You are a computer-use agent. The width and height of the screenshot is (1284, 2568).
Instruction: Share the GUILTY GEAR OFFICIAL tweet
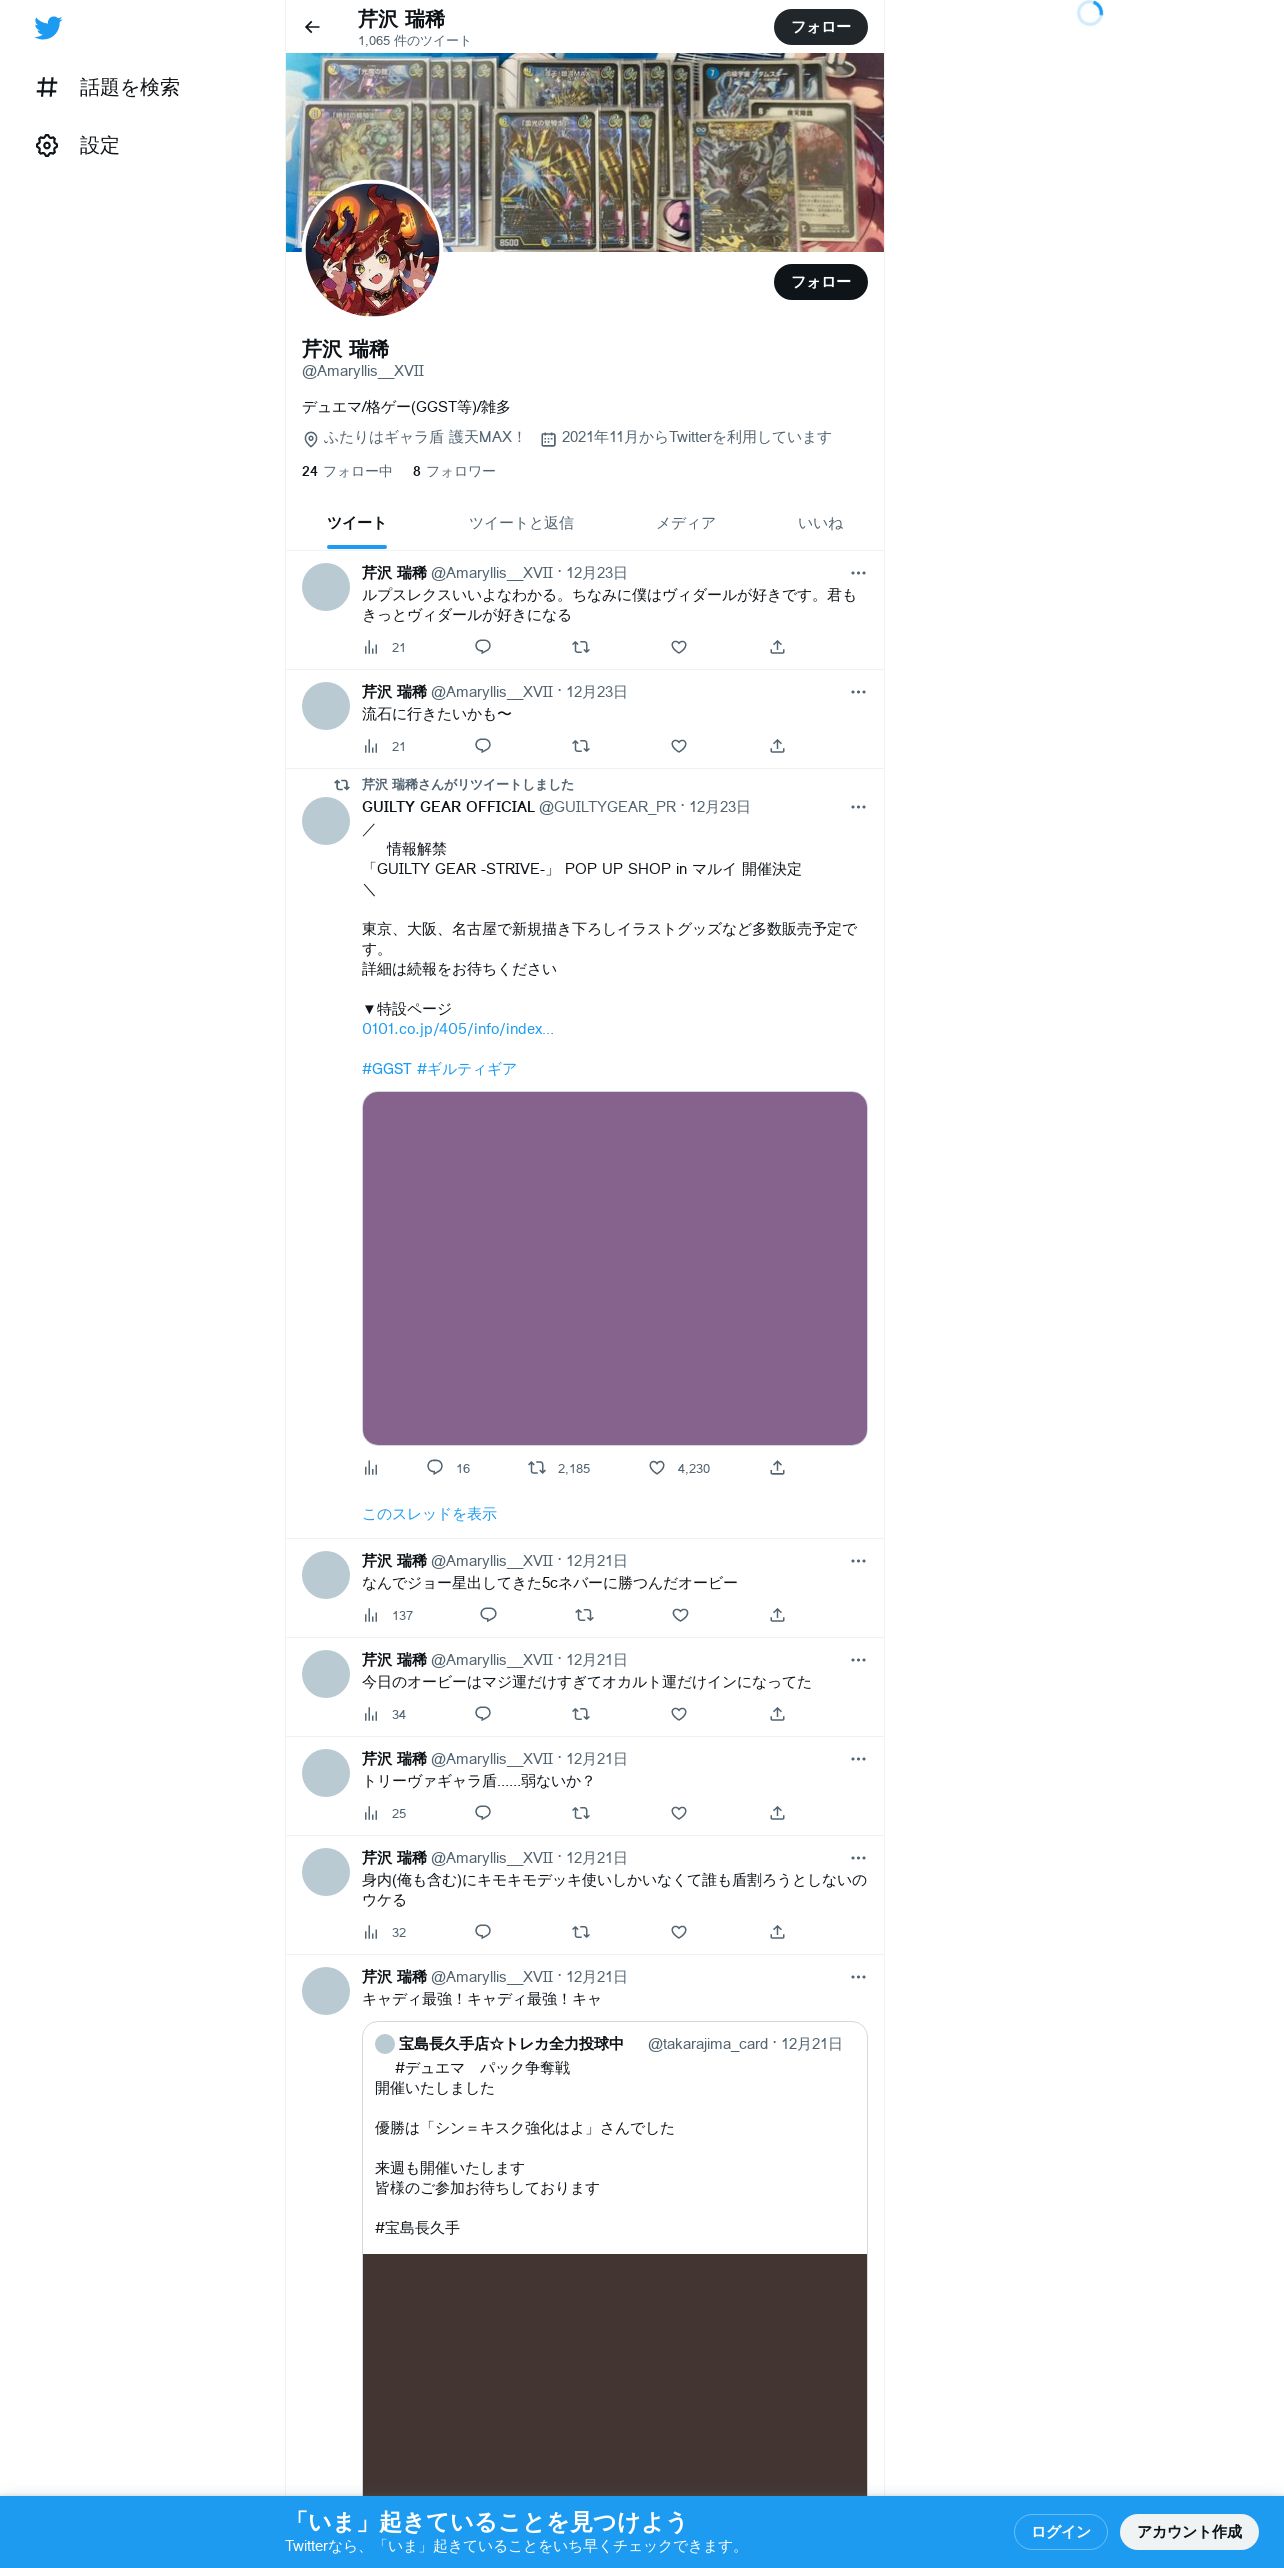(777, 1467)
